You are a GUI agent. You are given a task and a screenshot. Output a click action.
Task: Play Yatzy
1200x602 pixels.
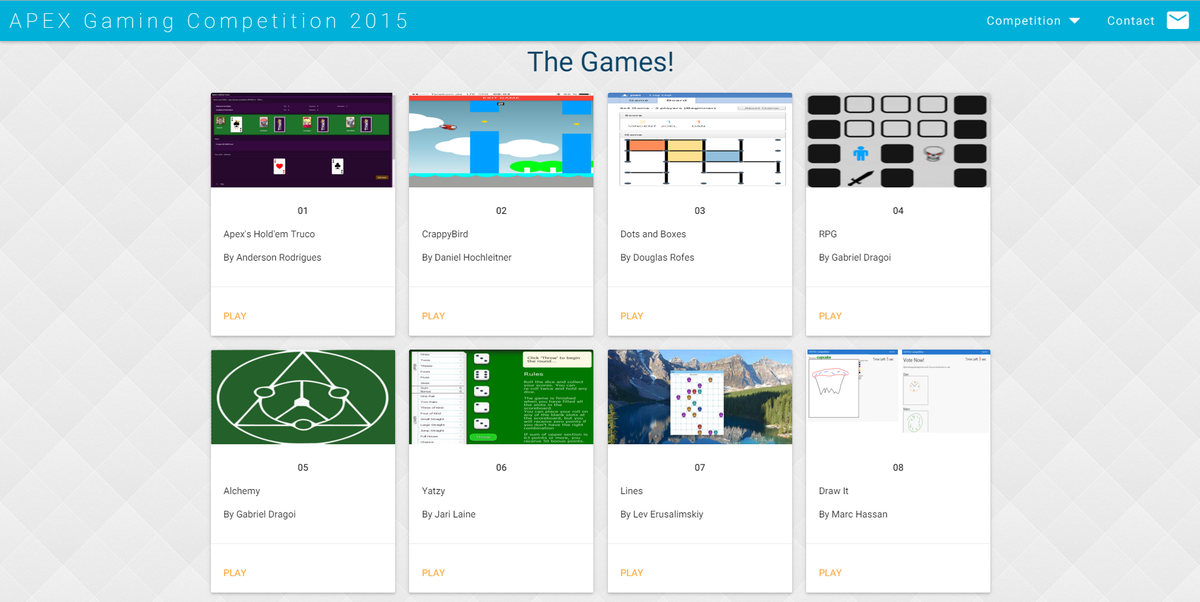[x=433, y=572]
